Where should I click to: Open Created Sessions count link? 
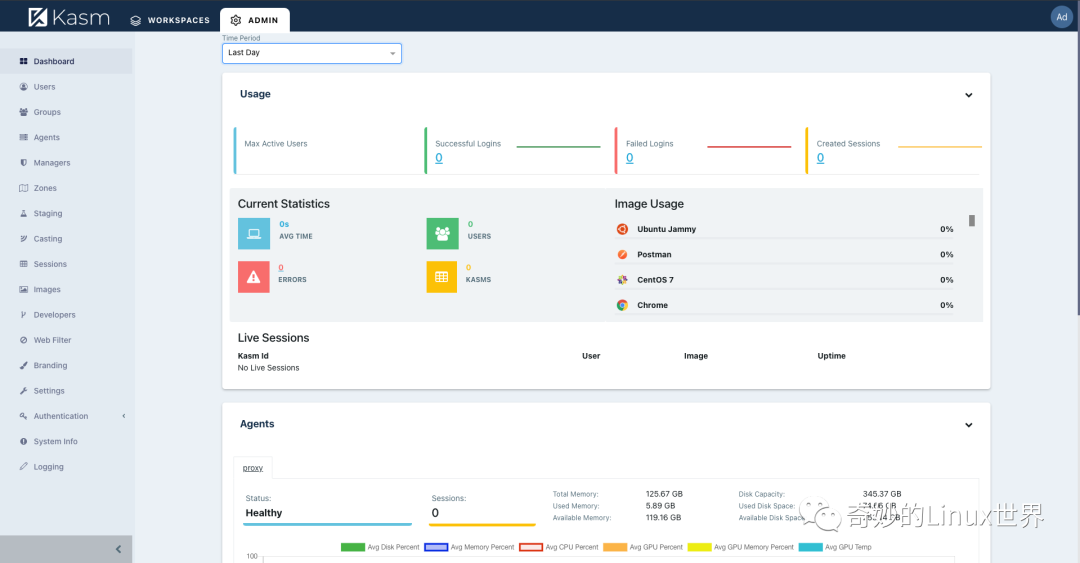tap(820, 158)
